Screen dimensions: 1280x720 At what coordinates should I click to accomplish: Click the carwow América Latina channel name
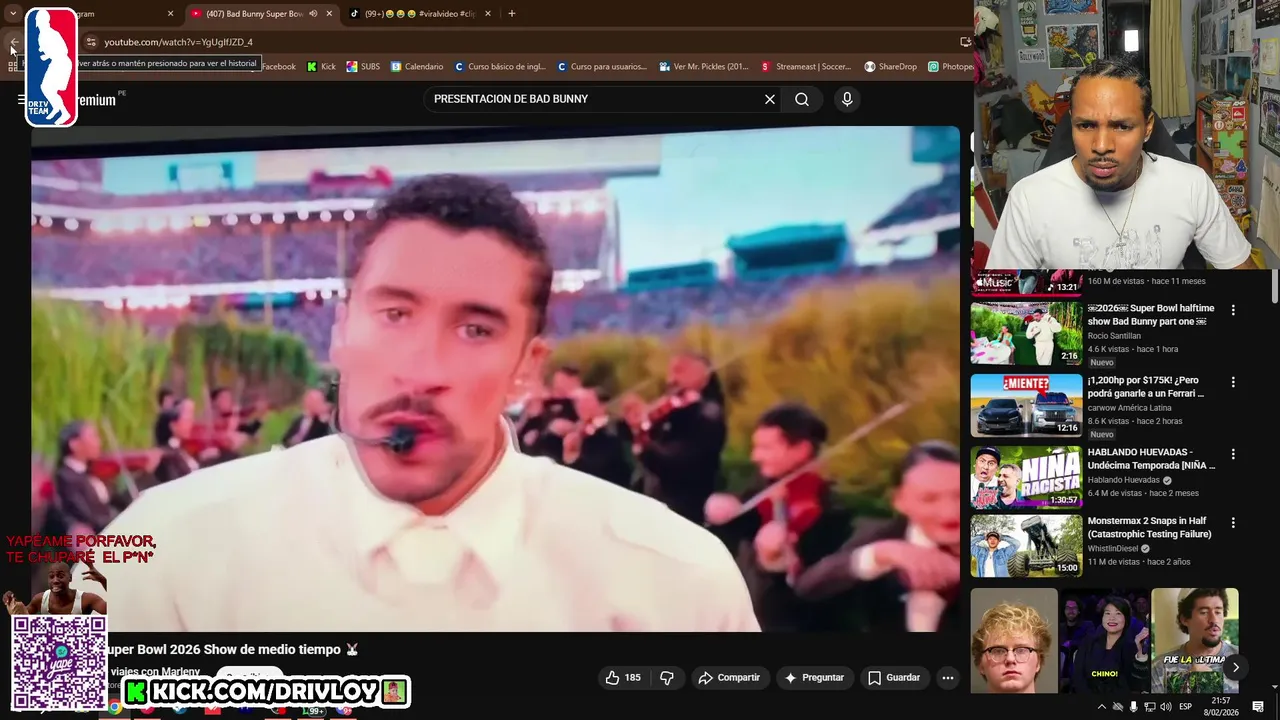1130,408
